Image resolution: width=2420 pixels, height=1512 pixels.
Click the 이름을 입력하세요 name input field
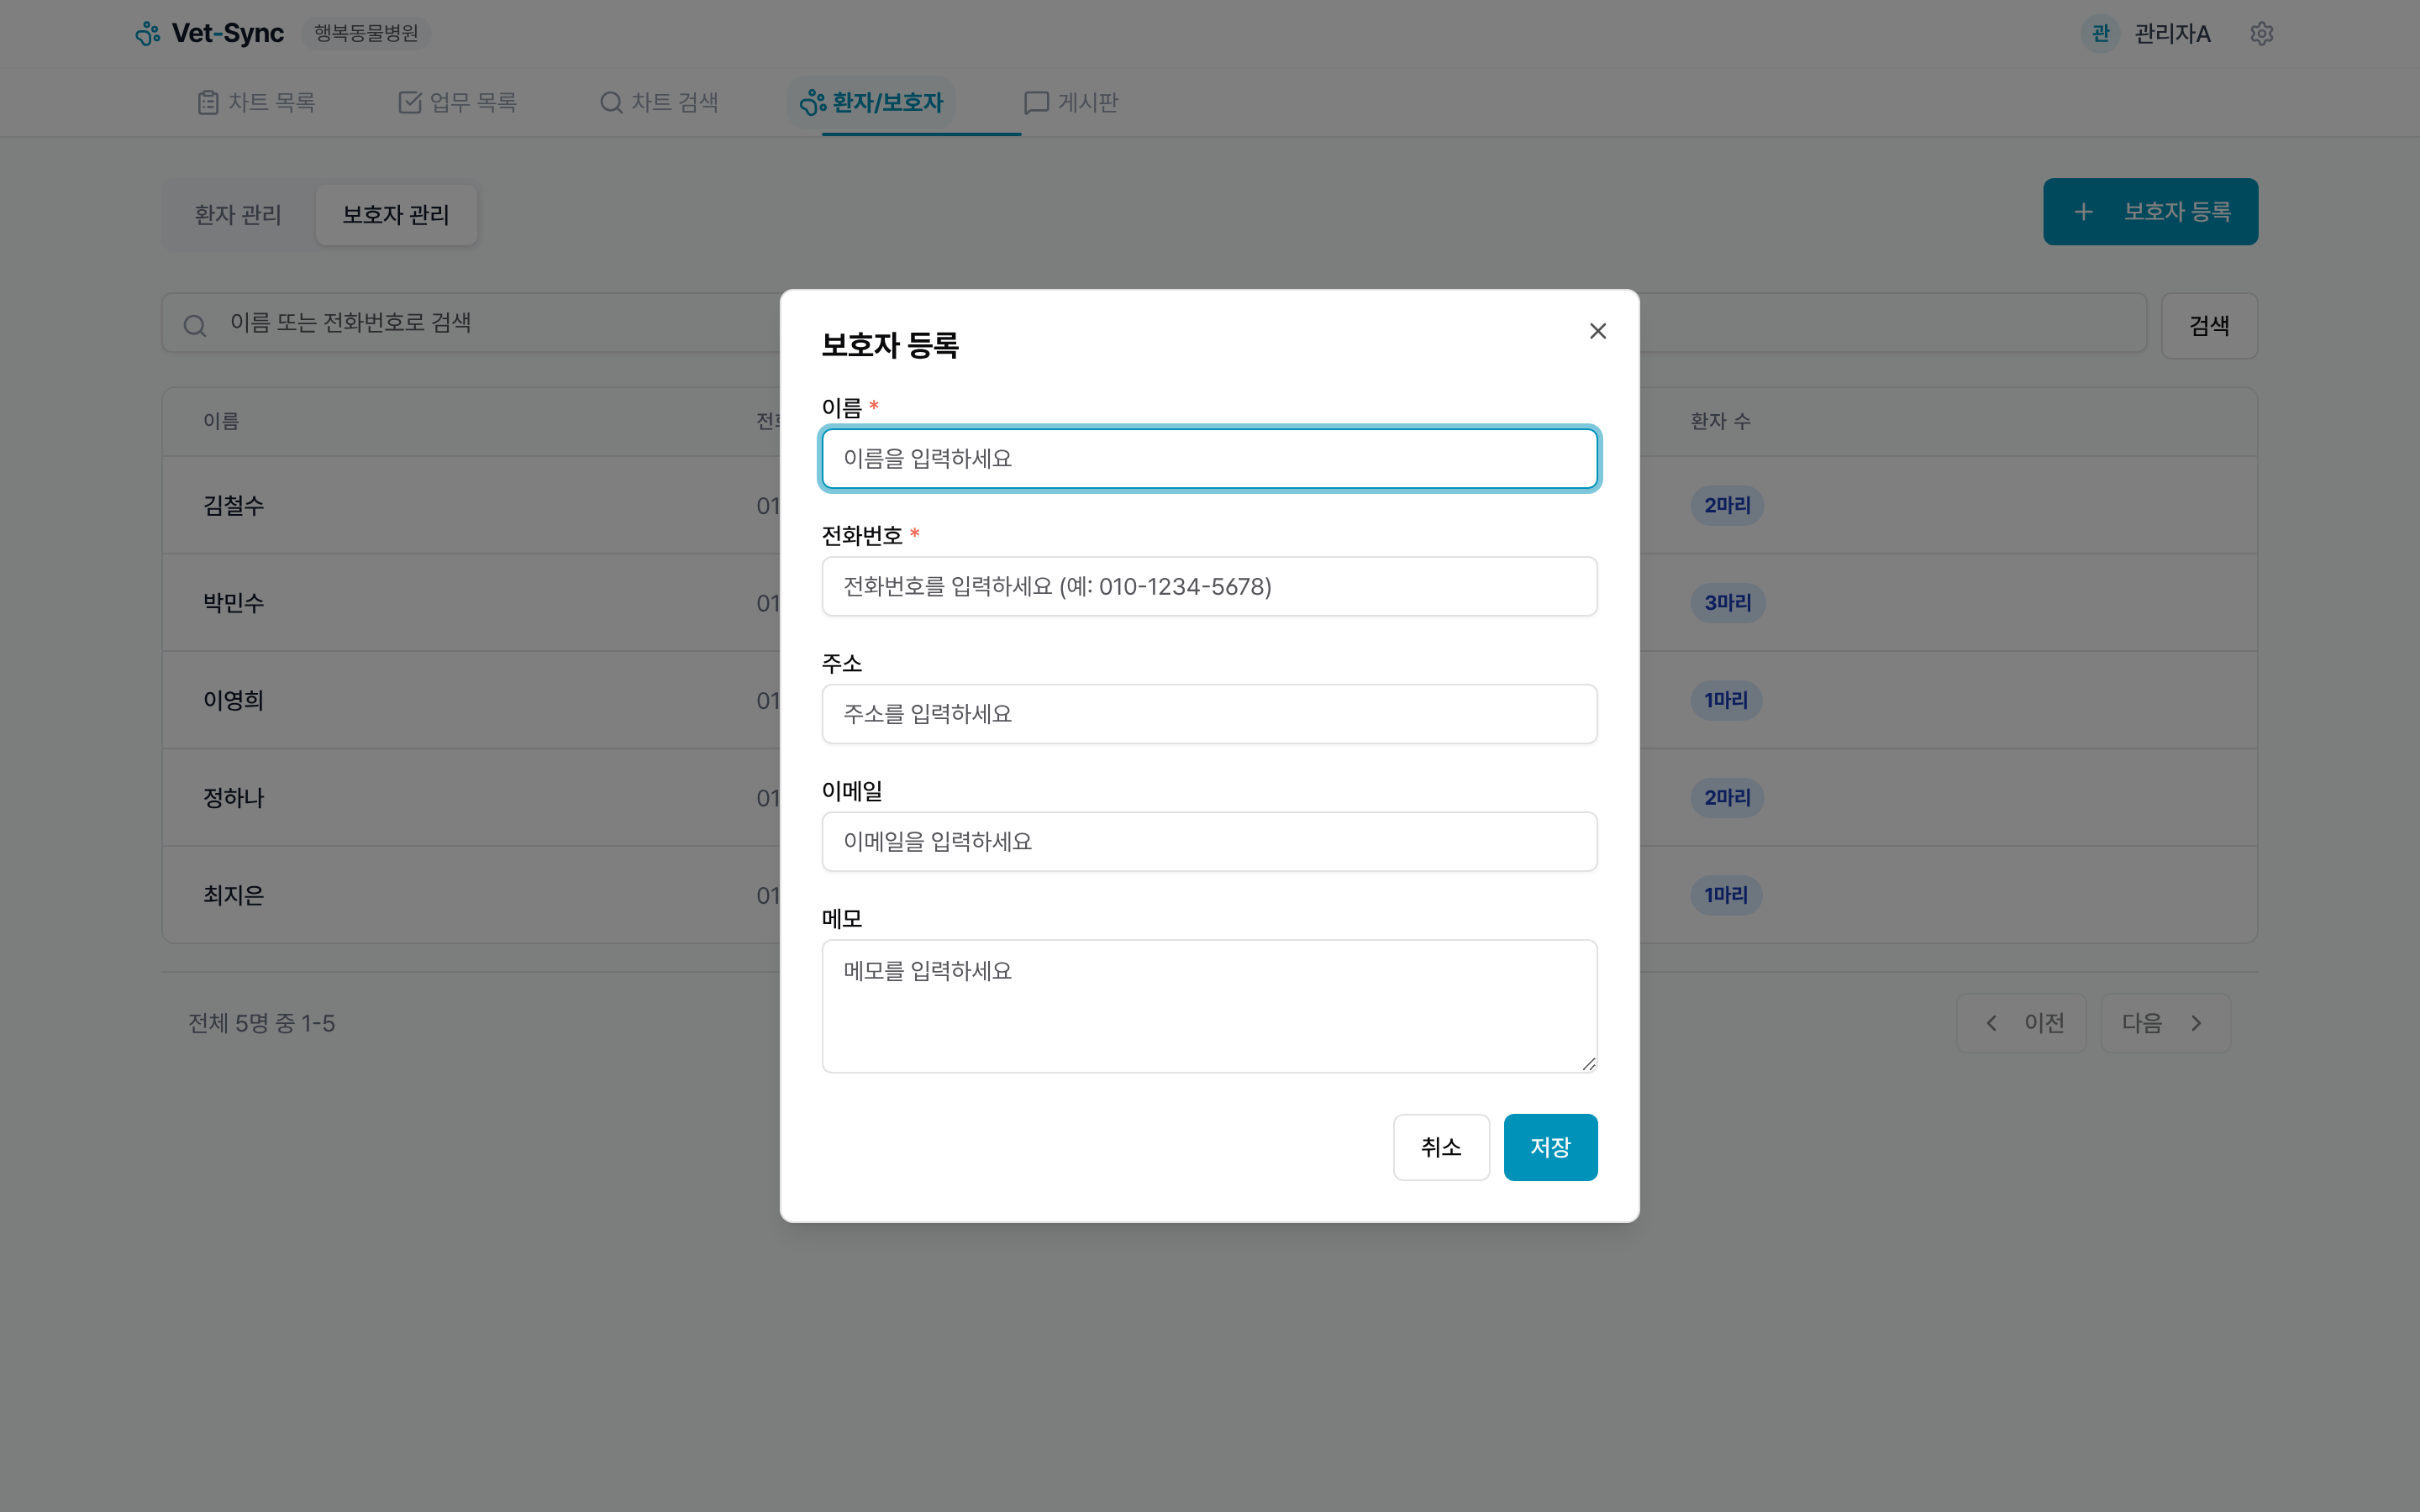tap(1208, 458)
